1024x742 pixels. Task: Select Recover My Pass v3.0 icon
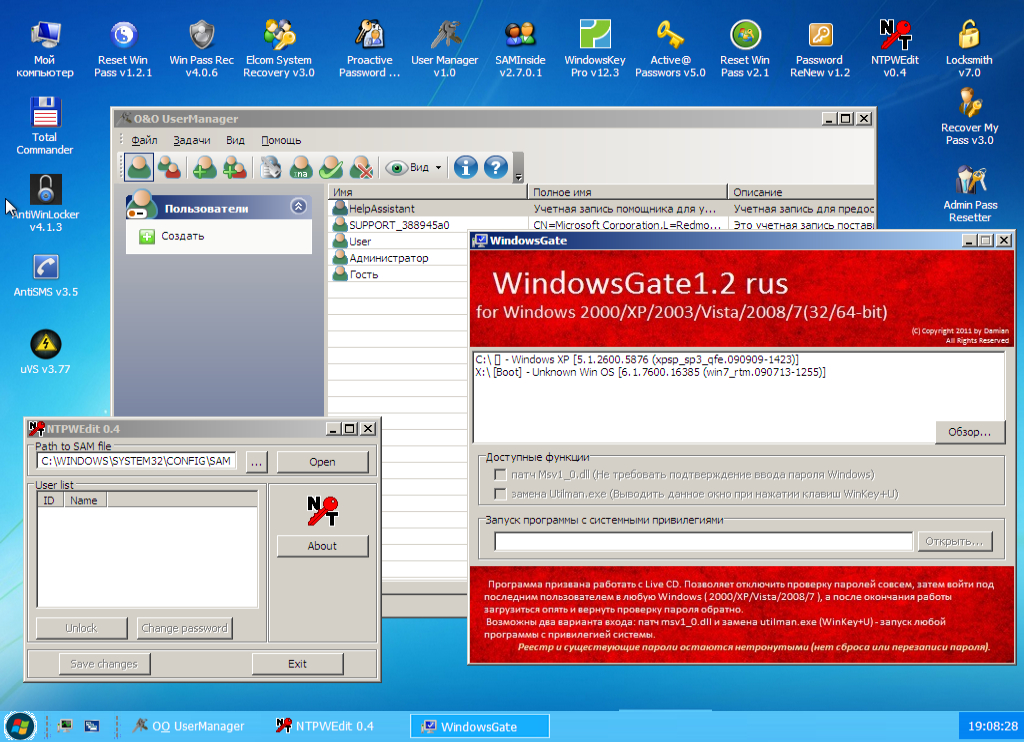pos(970,118)
